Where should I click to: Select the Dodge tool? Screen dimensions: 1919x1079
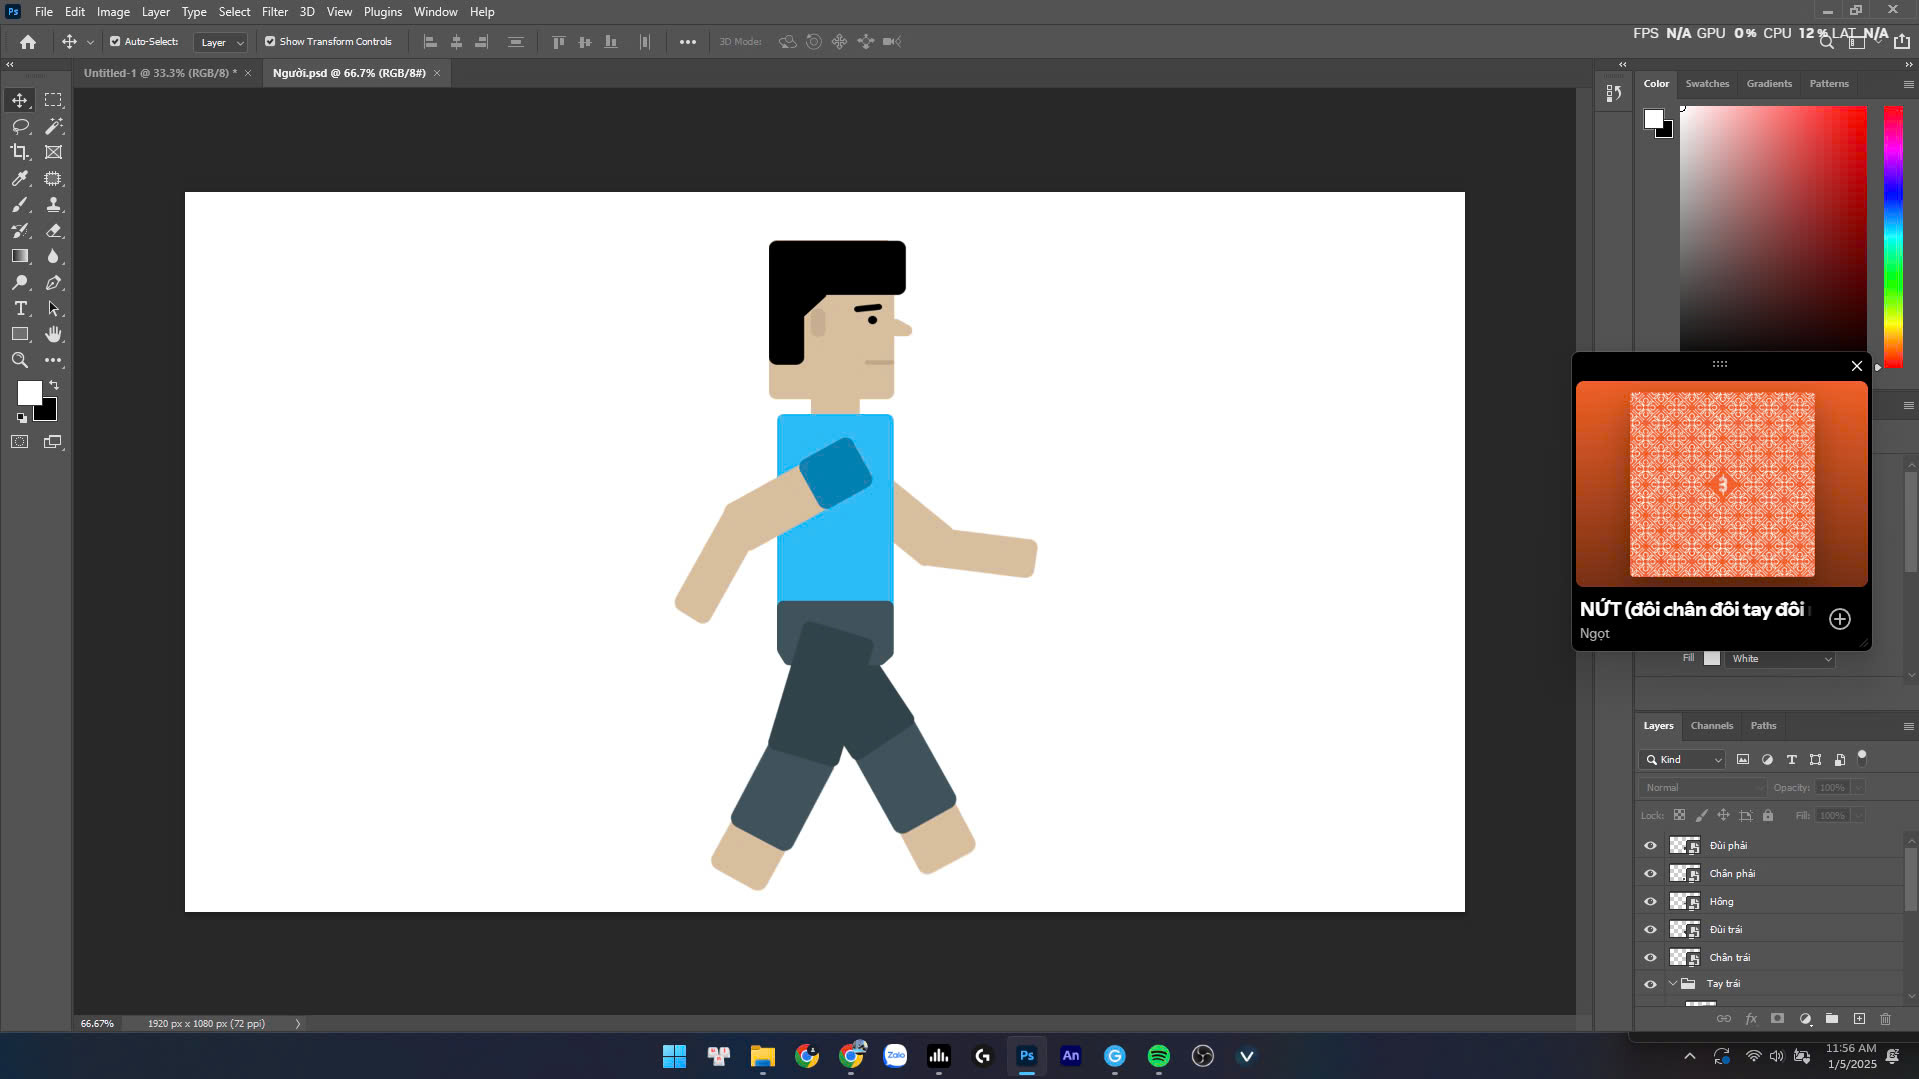pos(20,283)
